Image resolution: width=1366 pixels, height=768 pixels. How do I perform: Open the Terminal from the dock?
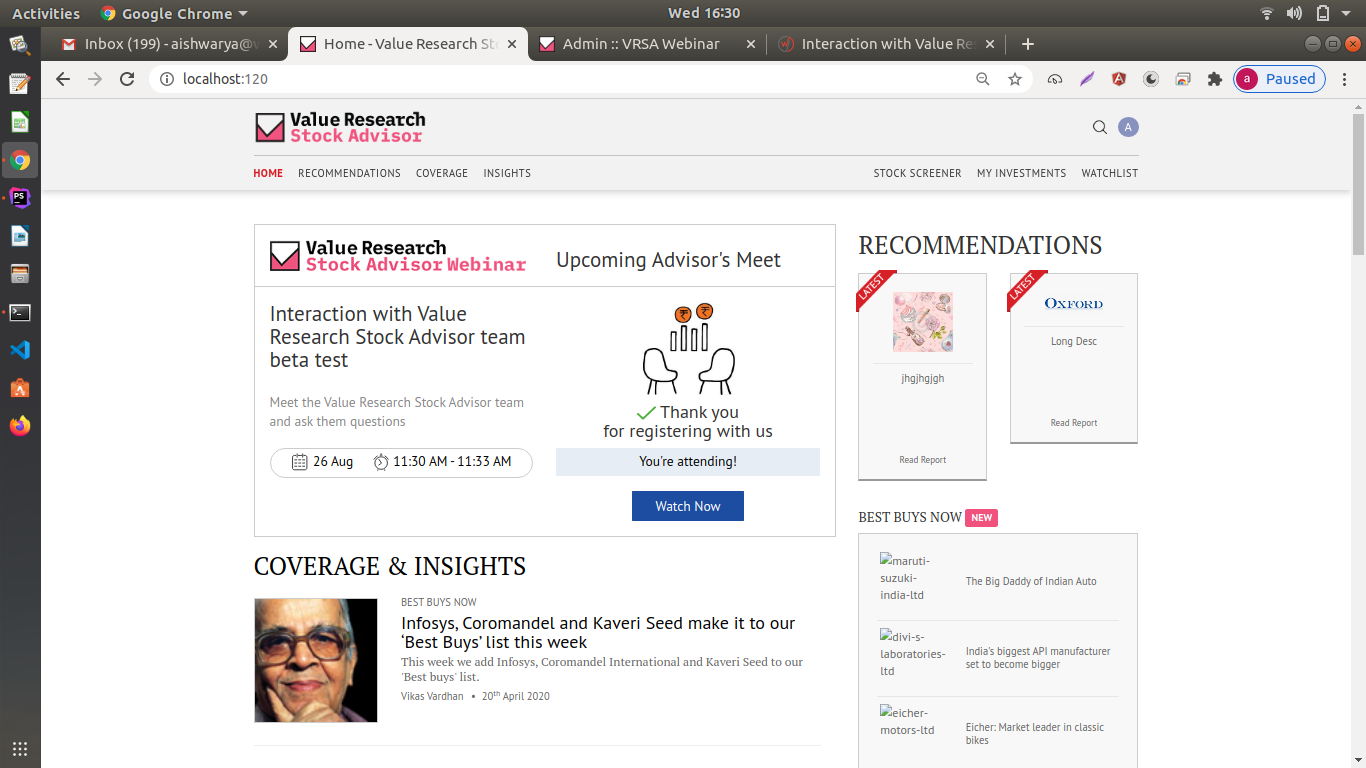(x=20, y=312)
